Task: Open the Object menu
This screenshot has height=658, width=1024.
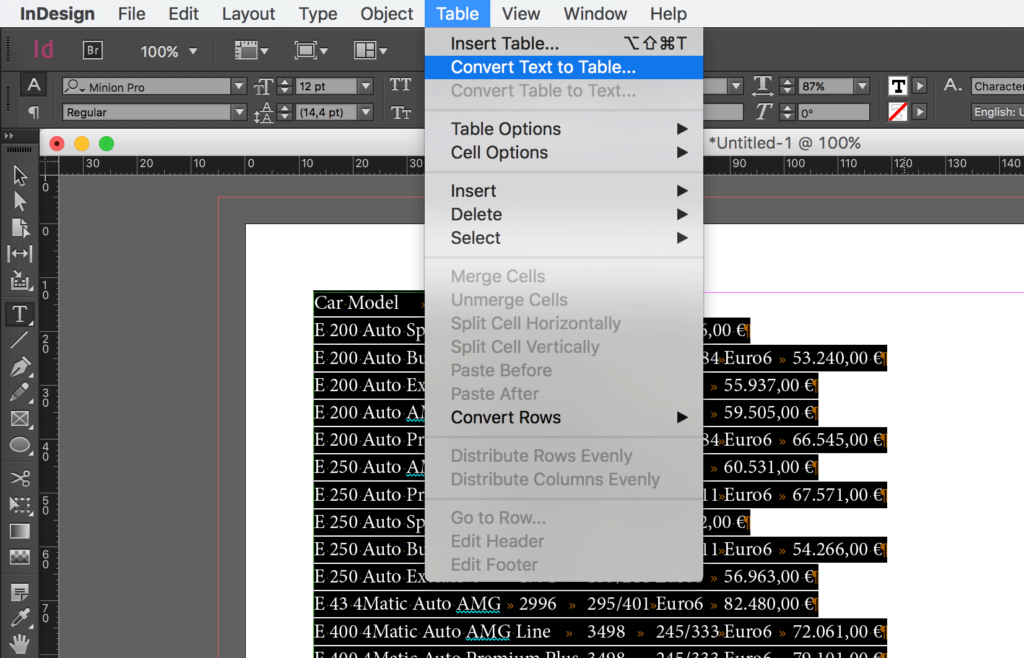Action: [x=387, y=14]
